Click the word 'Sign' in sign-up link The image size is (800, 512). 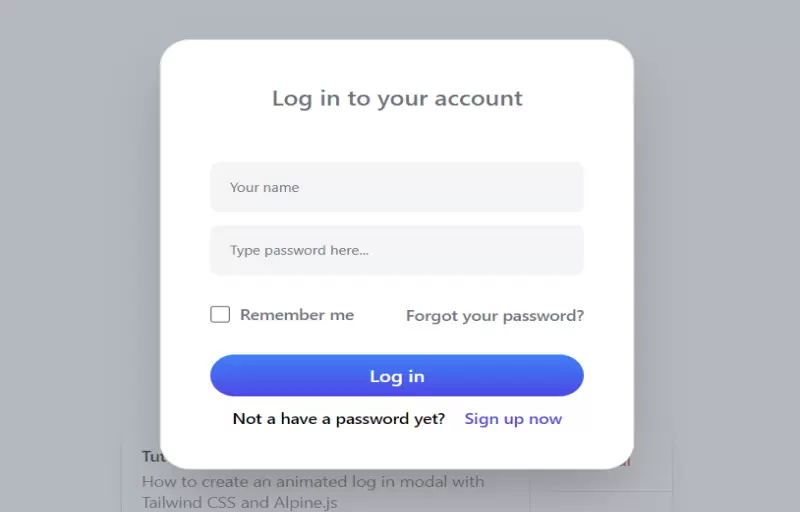(x=481, y=419)
